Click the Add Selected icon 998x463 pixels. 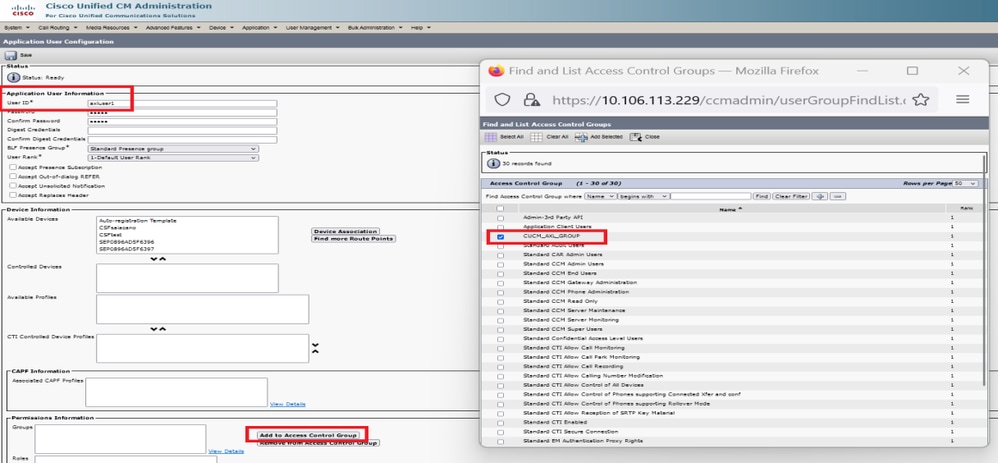[x=580, y=137]
